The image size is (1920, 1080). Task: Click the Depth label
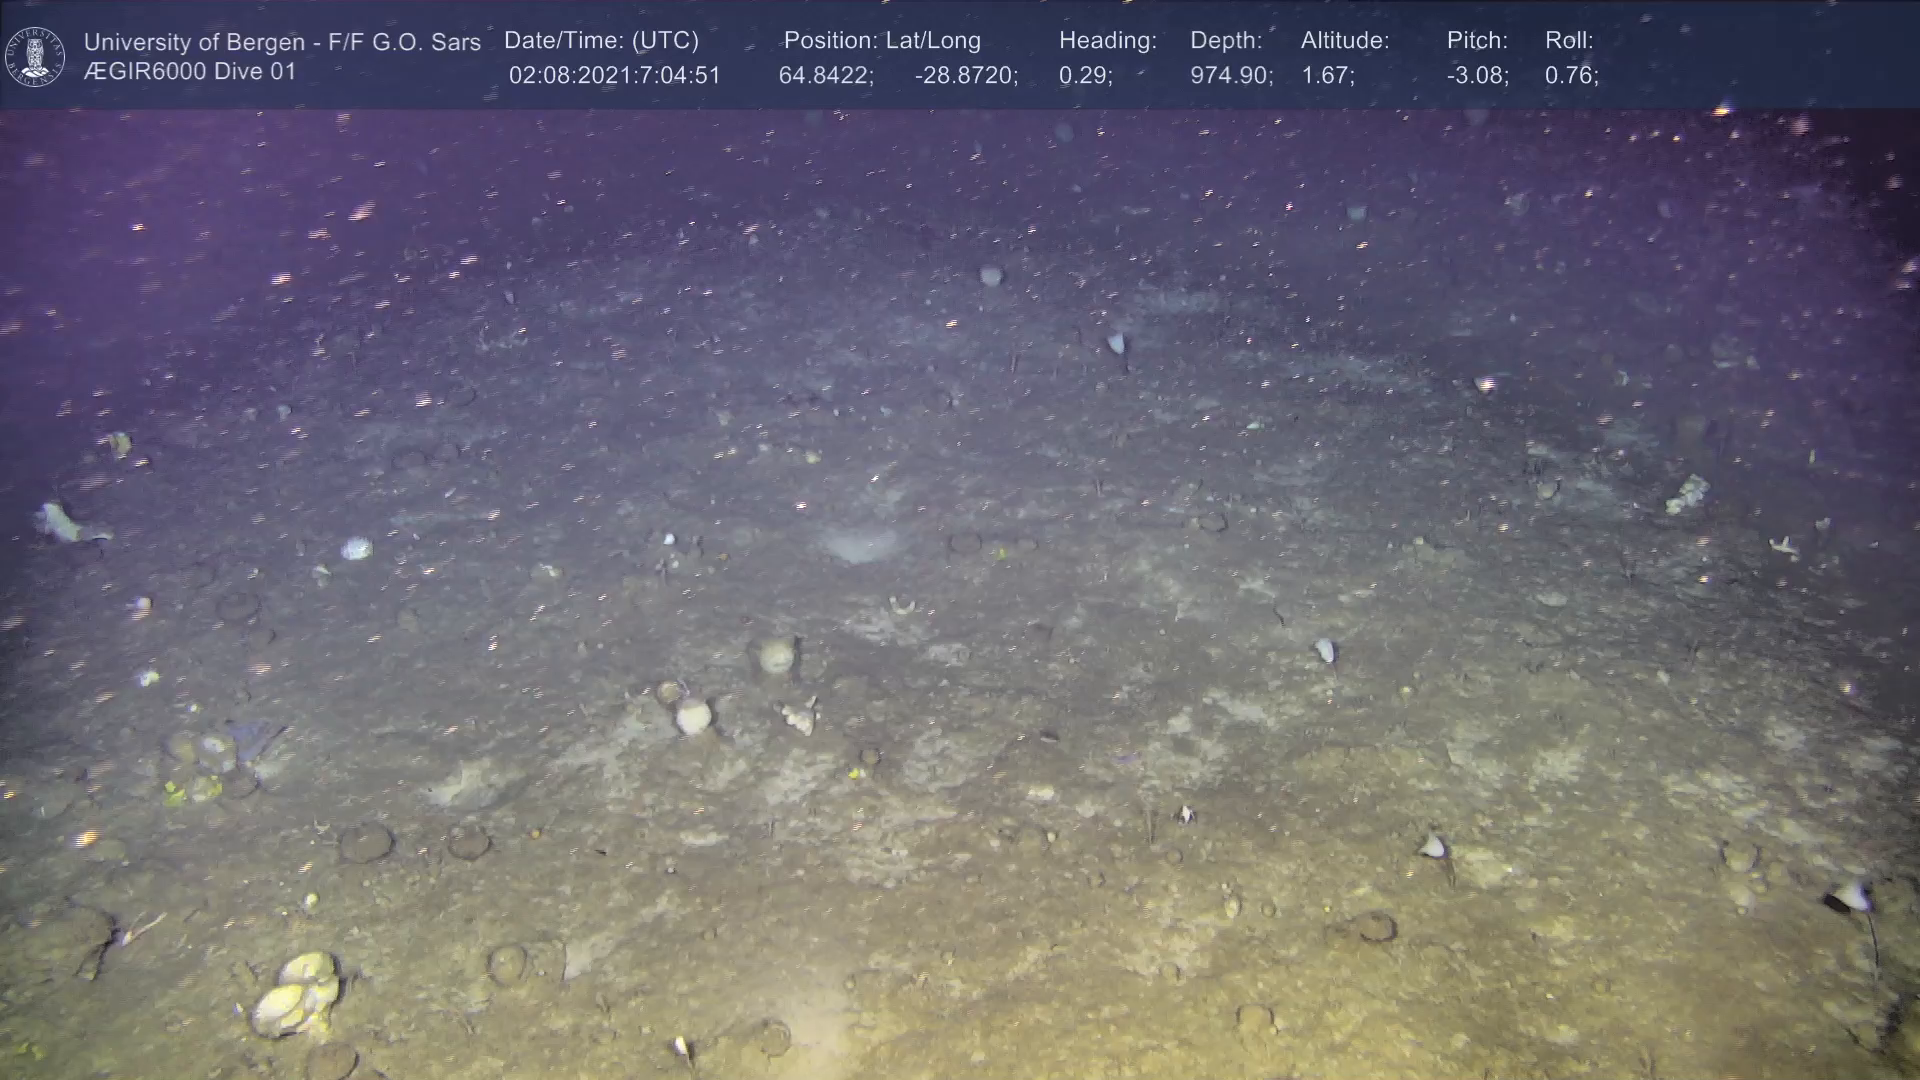(1226, 40)
